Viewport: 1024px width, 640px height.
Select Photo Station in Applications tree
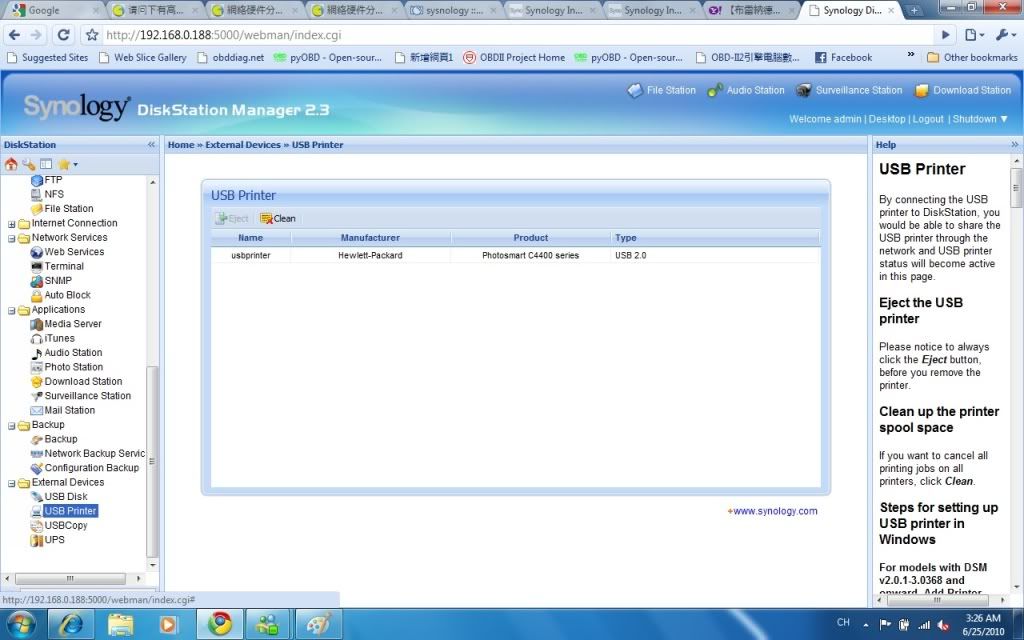pos(73,367)
